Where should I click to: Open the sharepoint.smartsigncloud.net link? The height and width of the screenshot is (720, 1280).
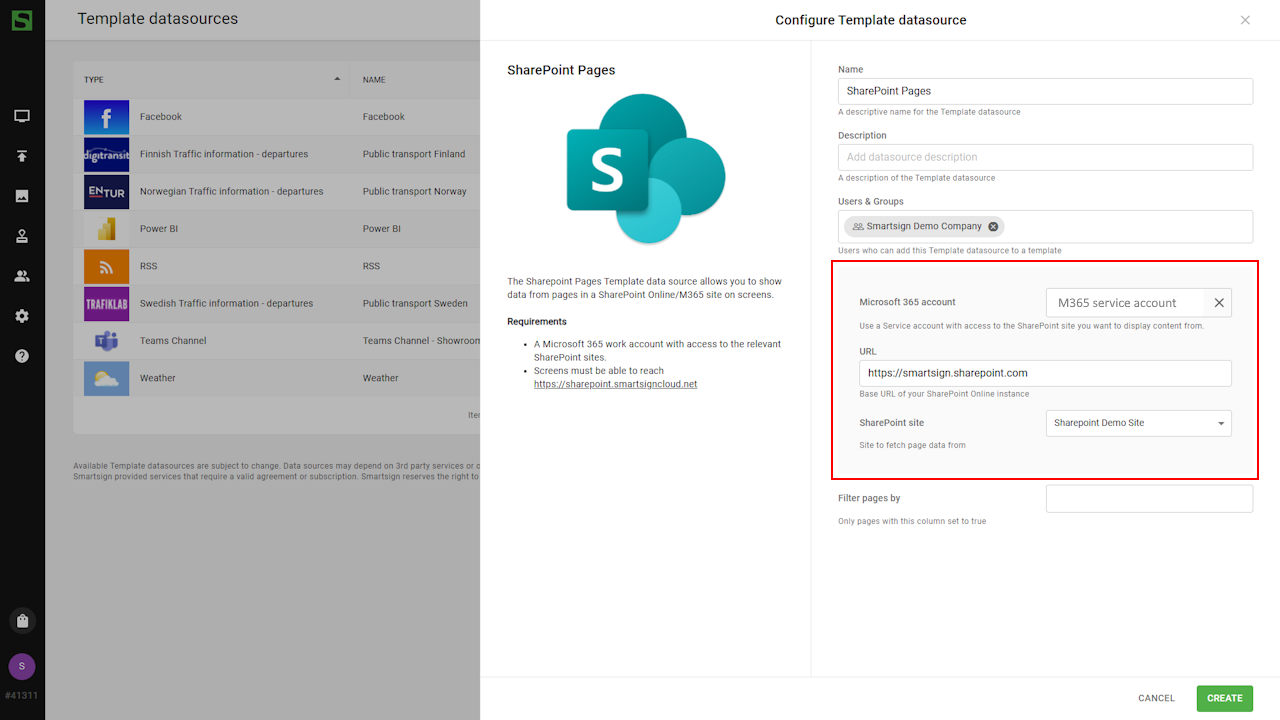(x=615, y=384)
